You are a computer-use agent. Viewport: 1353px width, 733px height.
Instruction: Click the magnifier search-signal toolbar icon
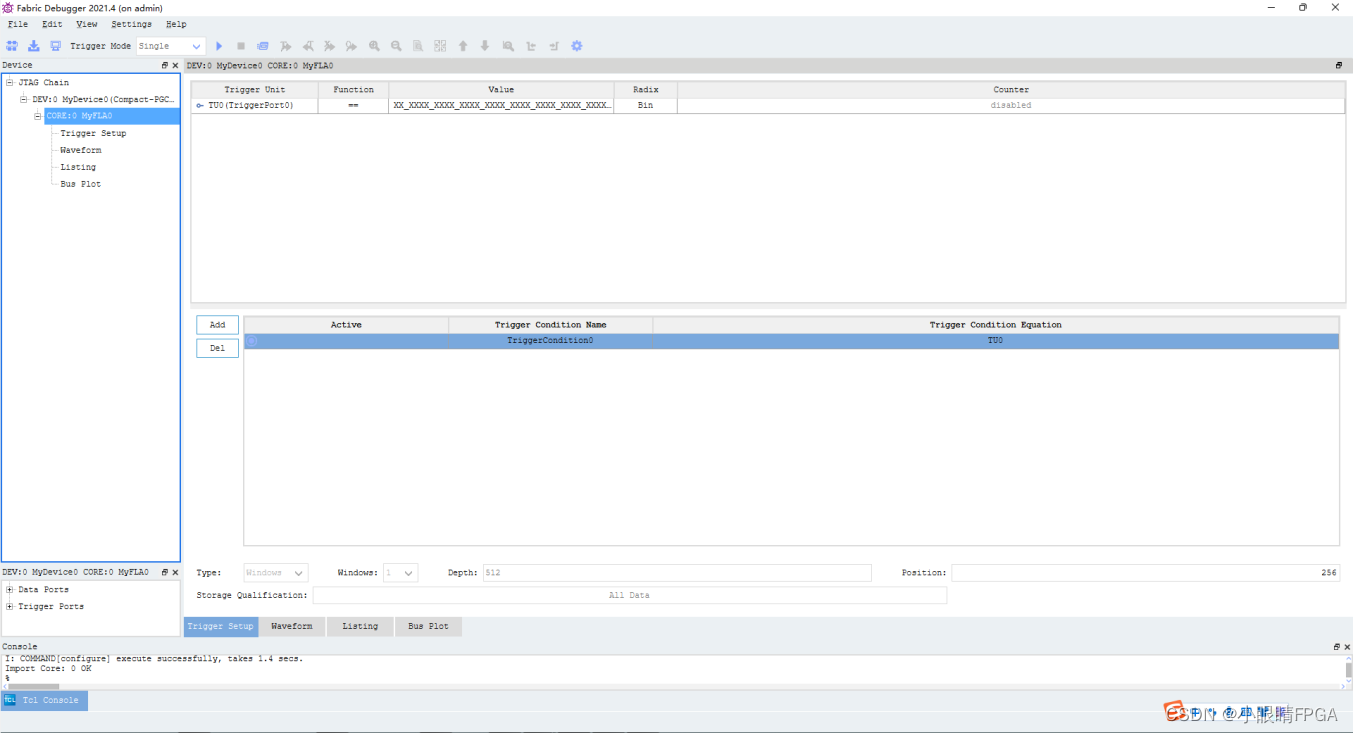coord(508,46)
